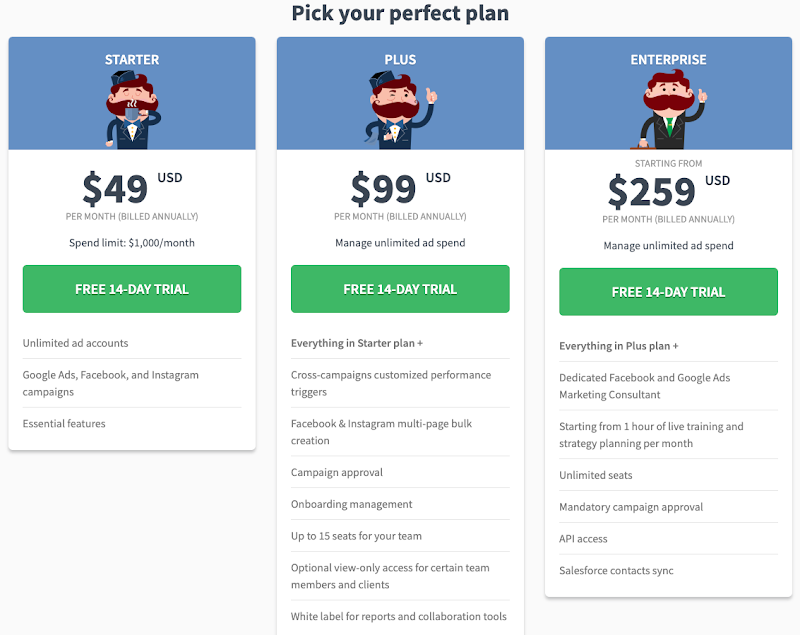Select the PLUS plan header
800x635 pixels.
tap(400, 60)
